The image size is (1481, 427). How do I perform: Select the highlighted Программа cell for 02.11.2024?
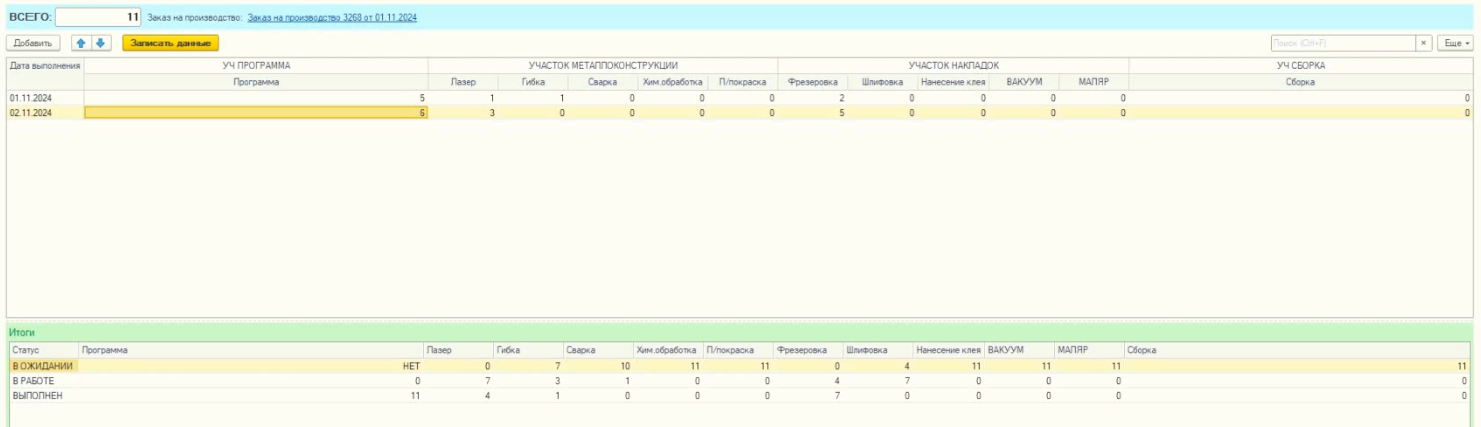pyautogui.click(x=256, y=113)
